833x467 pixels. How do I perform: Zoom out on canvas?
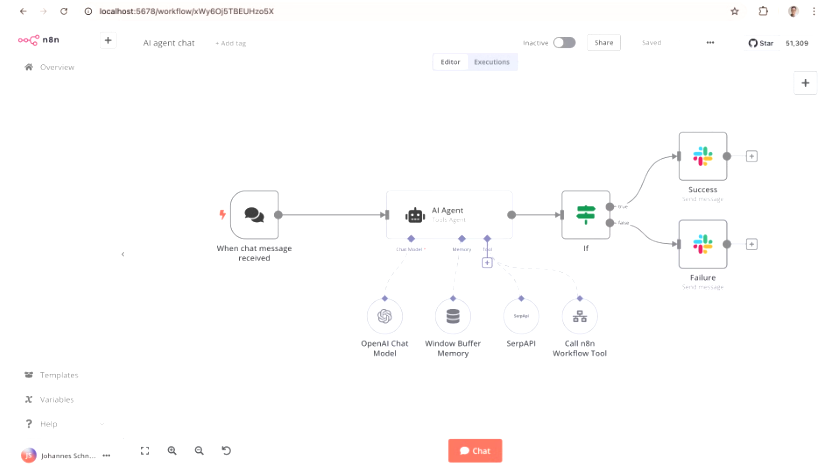(x=199, y=451)
